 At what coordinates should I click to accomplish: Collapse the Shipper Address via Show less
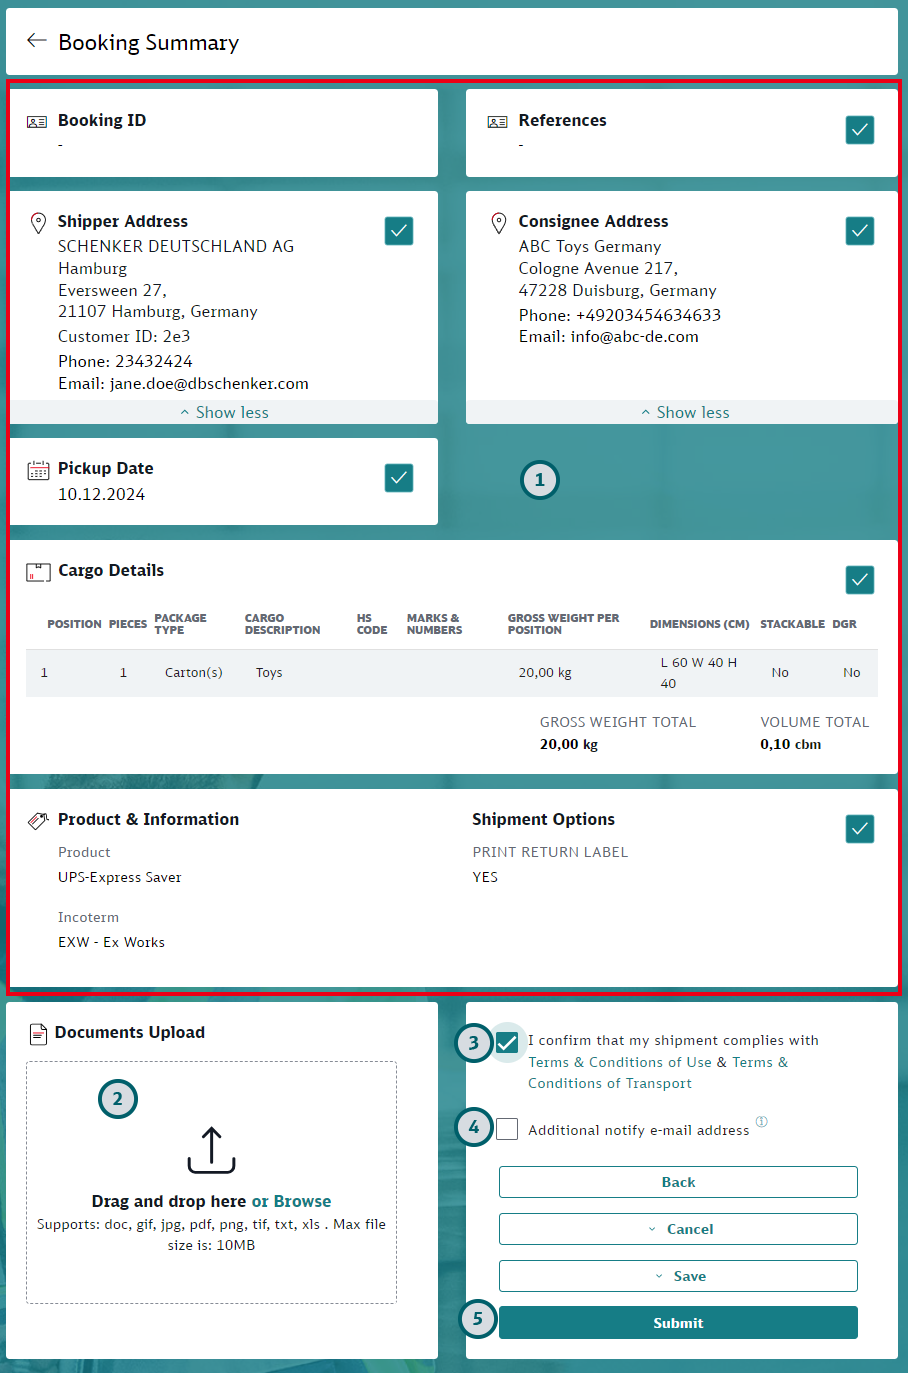click(x=223, y=411)
